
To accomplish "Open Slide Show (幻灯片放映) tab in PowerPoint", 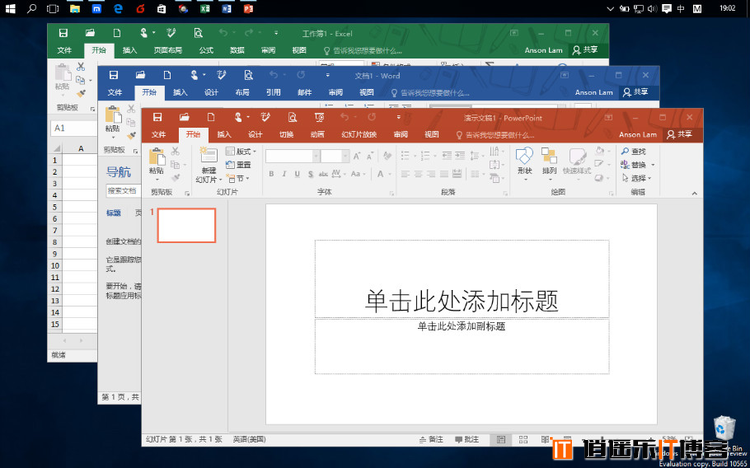I will pos(359,134).
